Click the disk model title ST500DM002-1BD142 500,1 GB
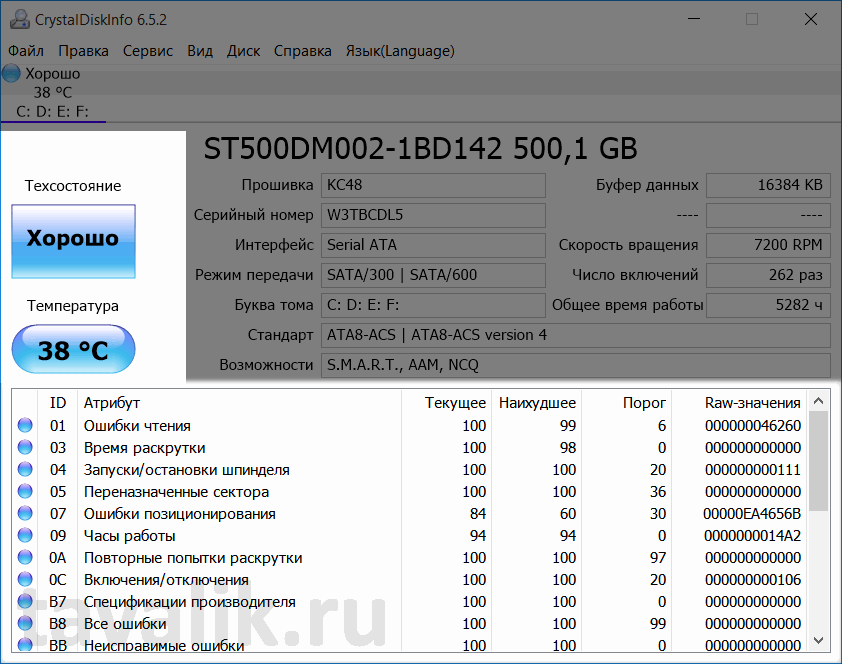Viewport: 842px width, 664px height. [x=420, y=149]
